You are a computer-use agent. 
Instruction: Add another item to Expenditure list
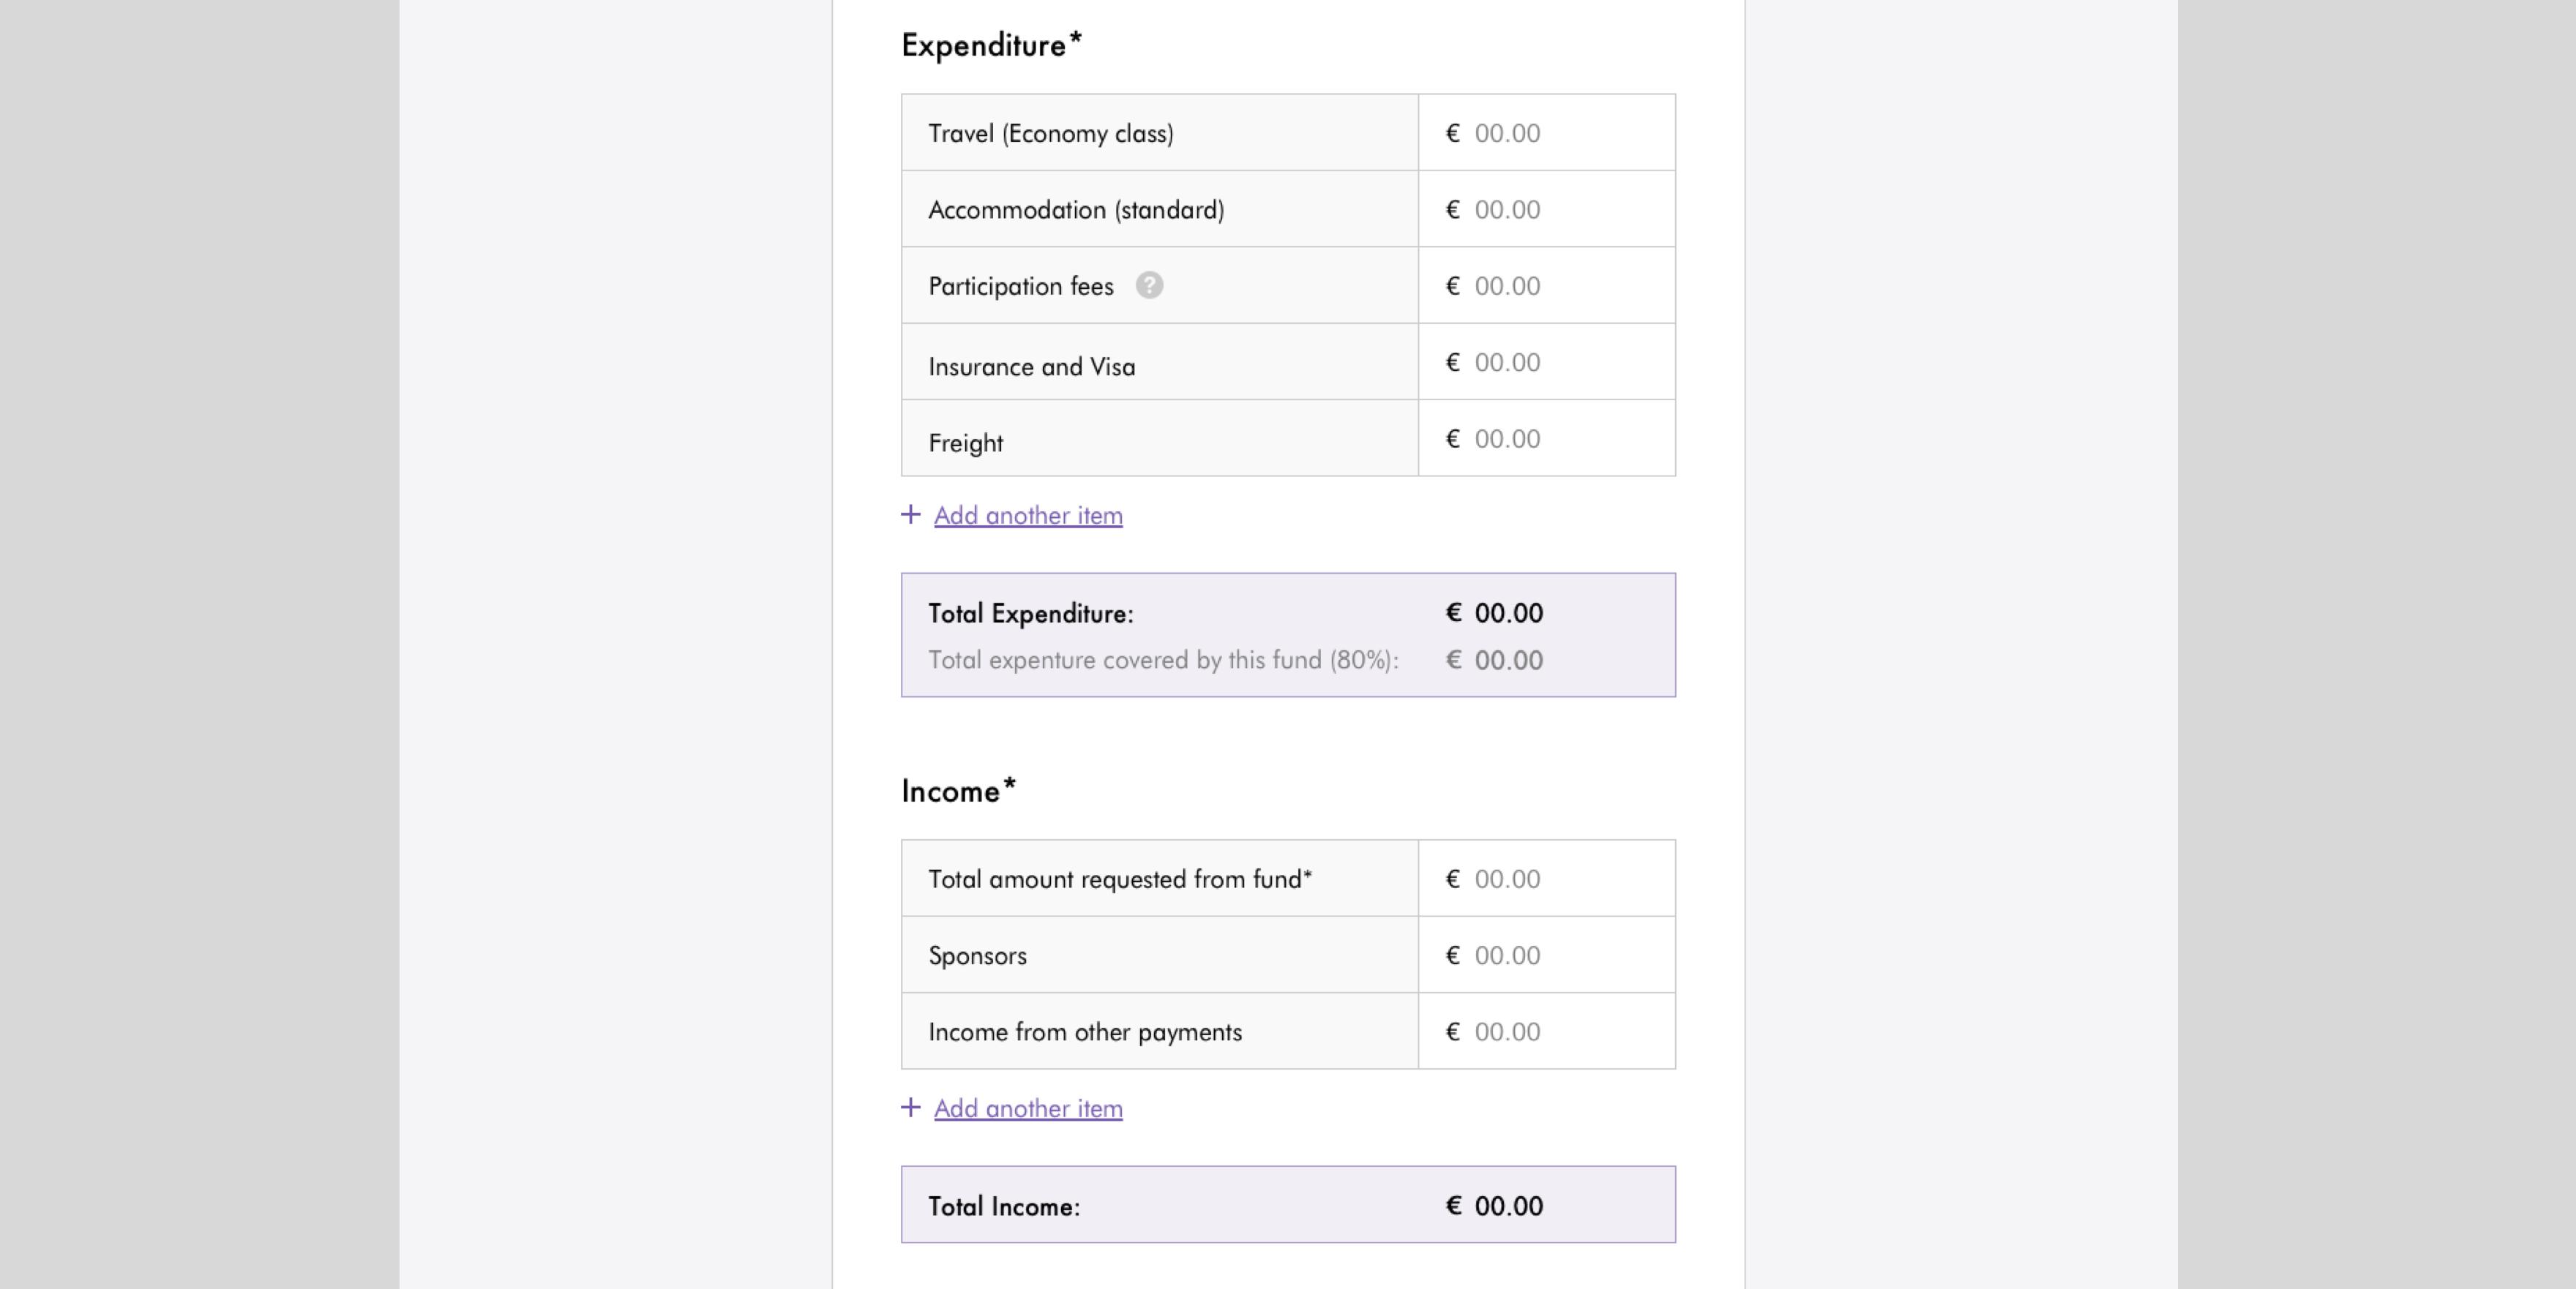[x=1028, y=515]
